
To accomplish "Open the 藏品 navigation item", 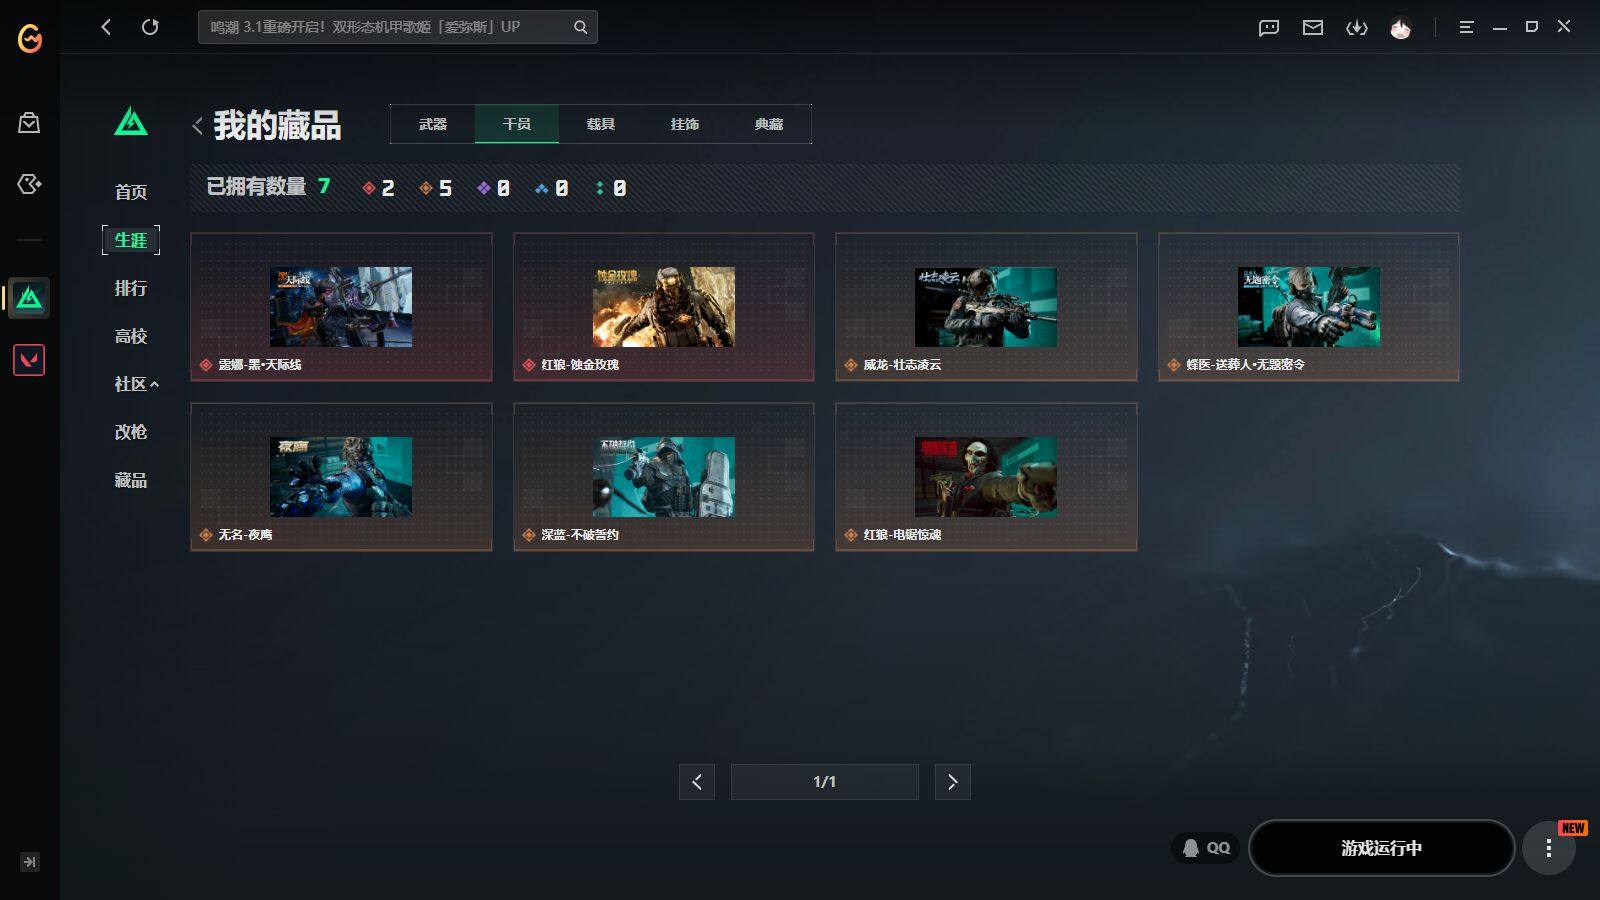I will tap(131, 480).
